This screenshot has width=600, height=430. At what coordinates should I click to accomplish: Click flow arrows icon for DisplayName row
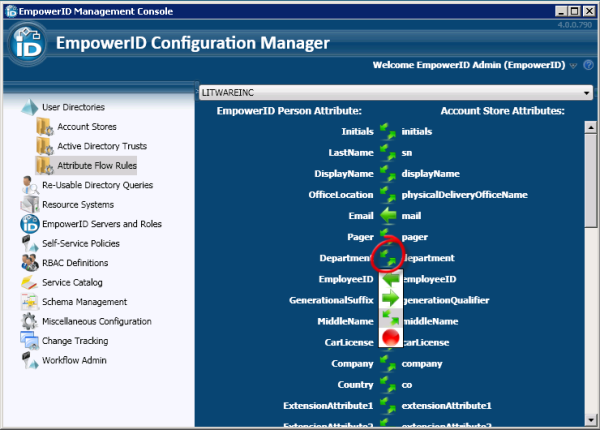pos(388,173)
